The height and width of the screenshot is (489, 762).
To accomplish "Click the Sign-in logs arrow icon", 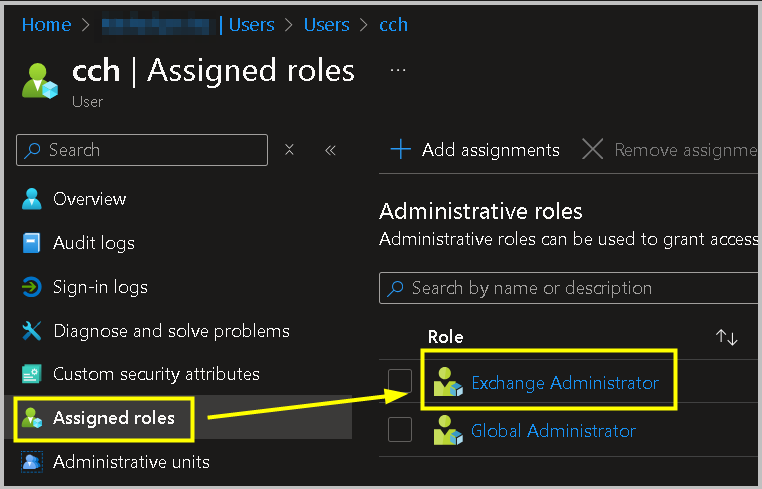I will (x=32, y=287).
